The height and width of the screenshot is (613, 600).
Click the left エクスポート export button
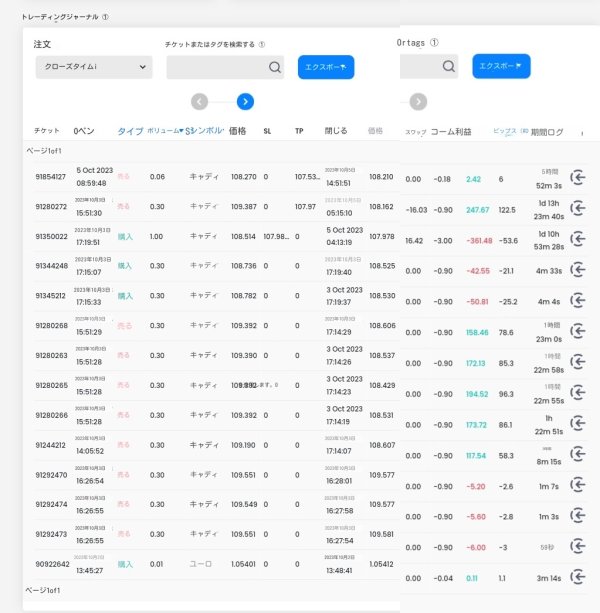pyautogui.click(x=326, y=67)
